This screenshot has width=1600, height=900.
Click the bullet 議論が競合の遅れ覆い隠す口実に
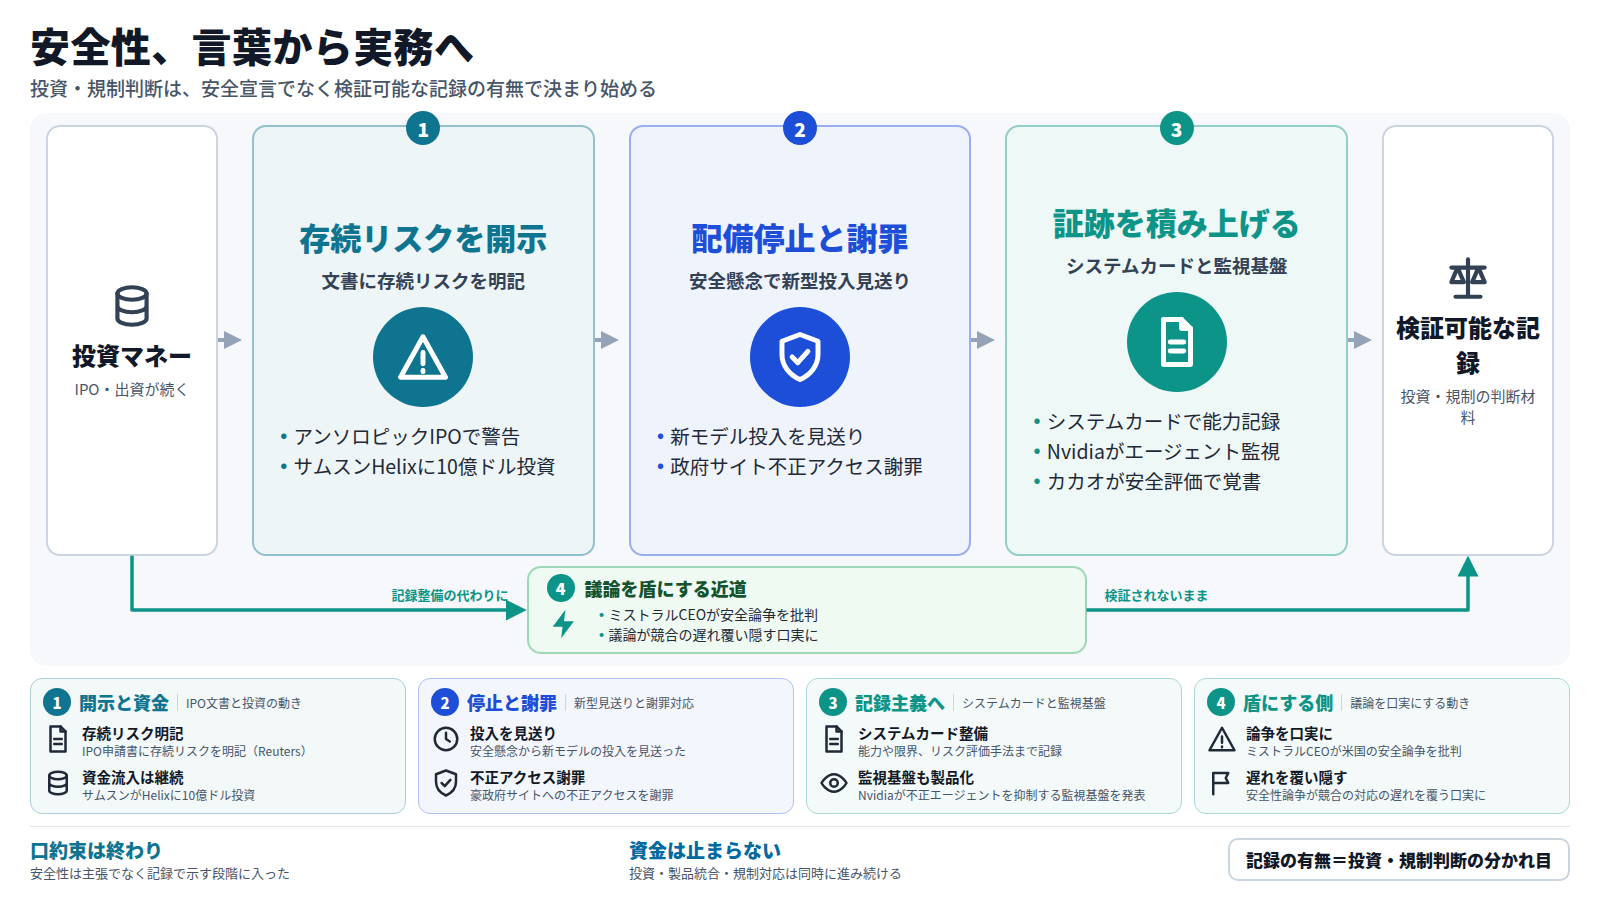(x=713, y=635)
